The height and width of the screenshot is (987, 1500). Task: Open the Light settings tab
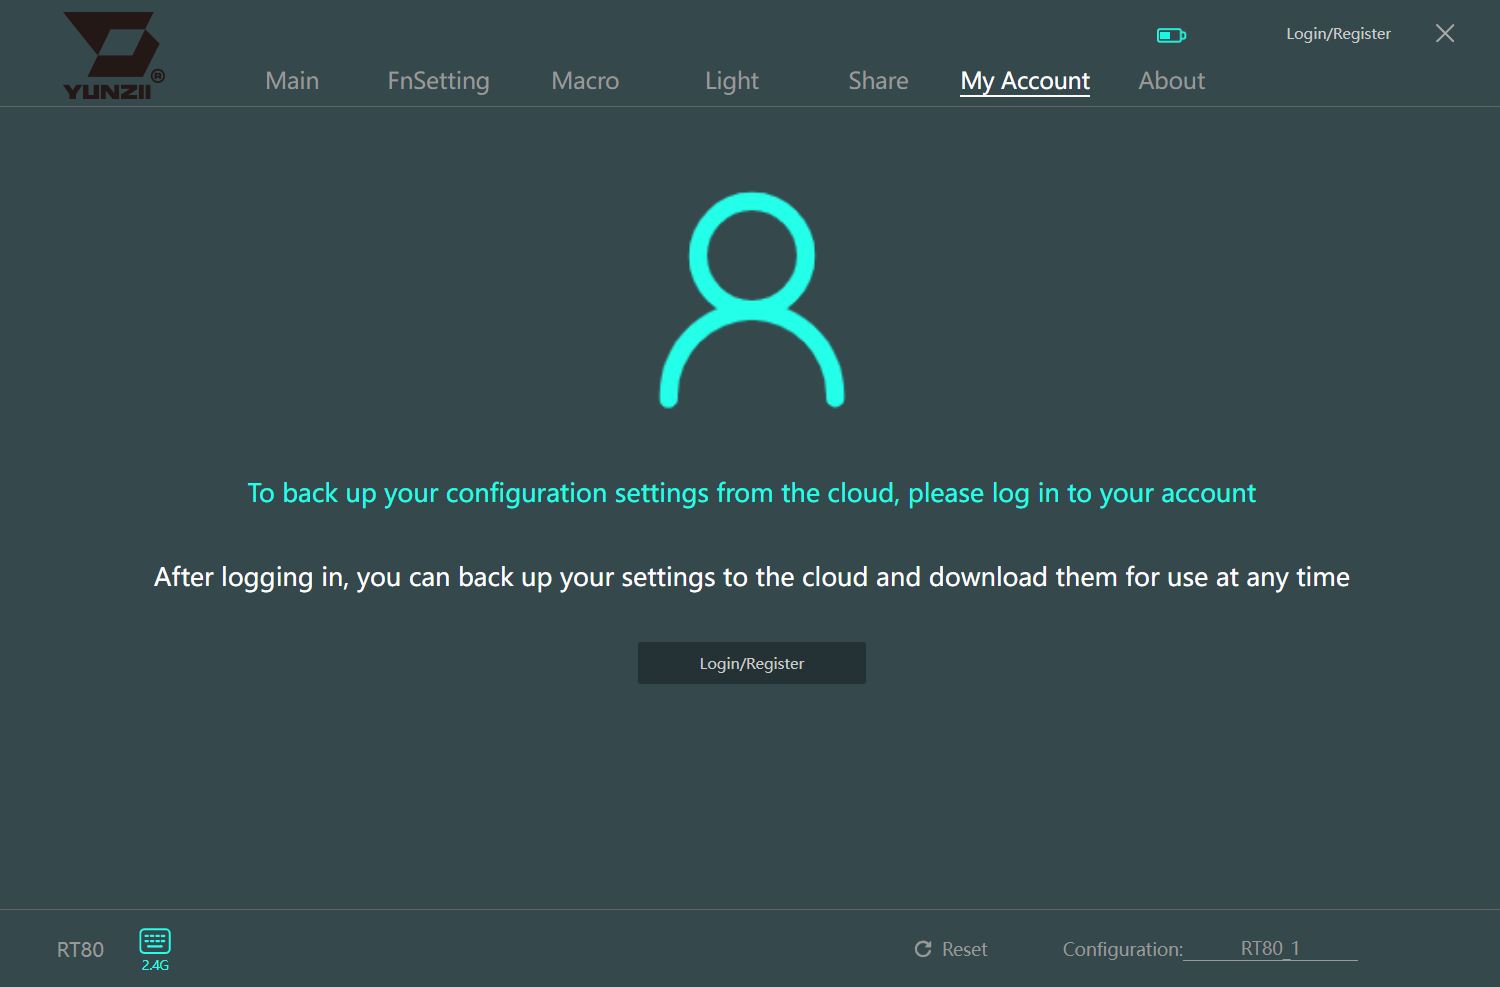point(732,81)
